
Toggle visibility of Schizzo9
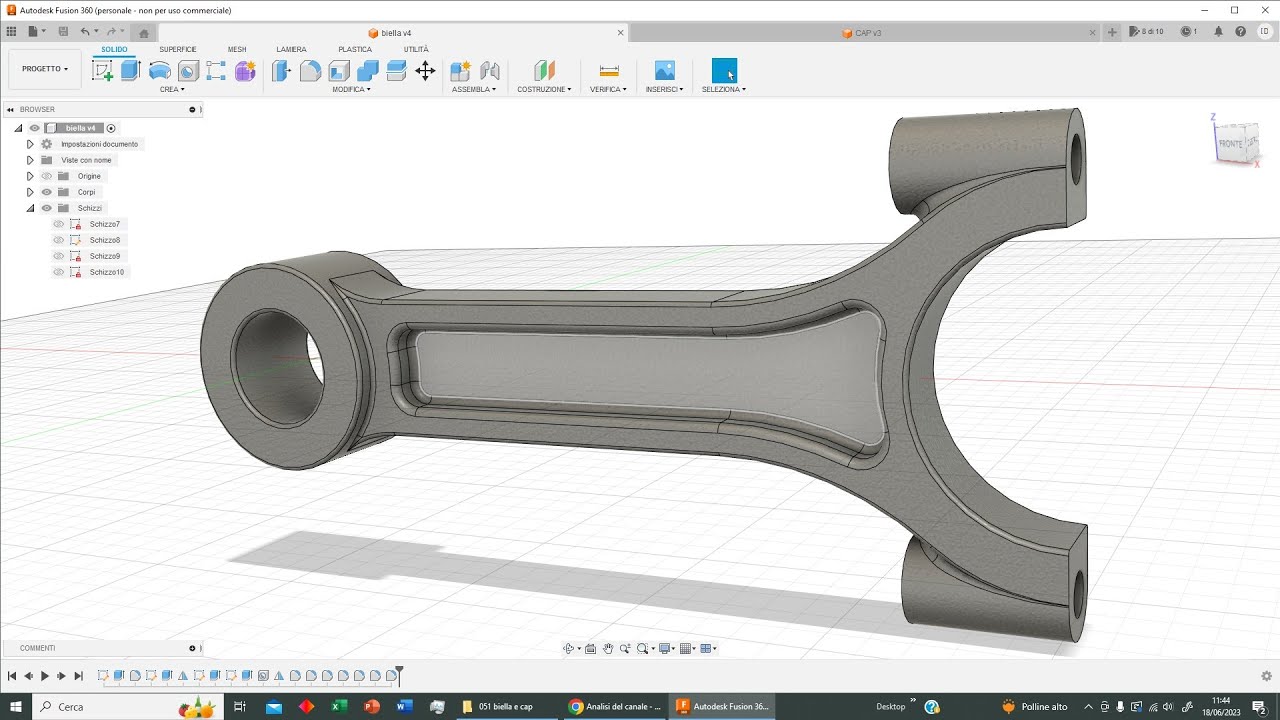pos(59,256)
